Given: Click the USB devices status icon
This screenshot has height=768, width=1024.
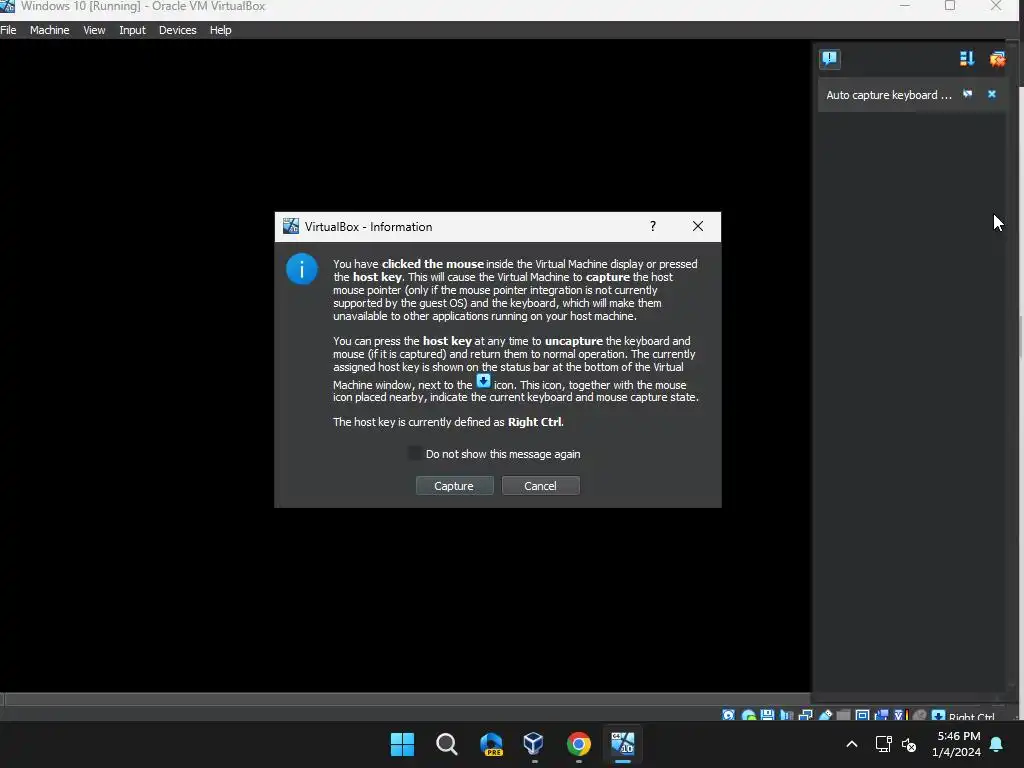Looking at the screenshot, I should tap(825, 715).
